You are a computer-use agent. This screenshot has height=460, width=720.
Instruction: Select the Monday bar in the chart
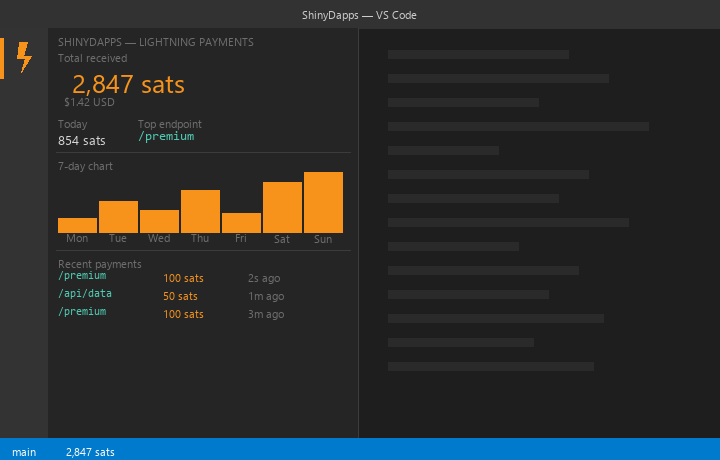[x=77, y=225]
